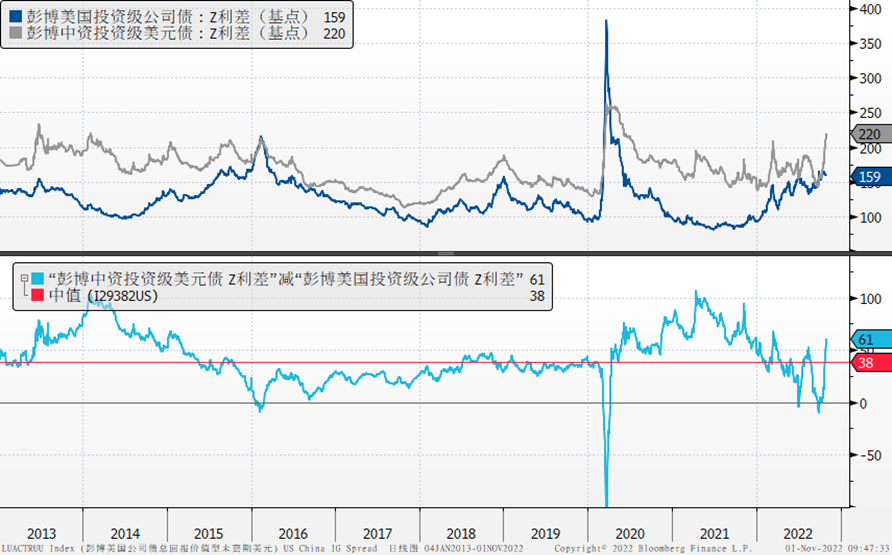
Task: Click the 2017 year label on the time axis
Action: (x=377, y=534)
